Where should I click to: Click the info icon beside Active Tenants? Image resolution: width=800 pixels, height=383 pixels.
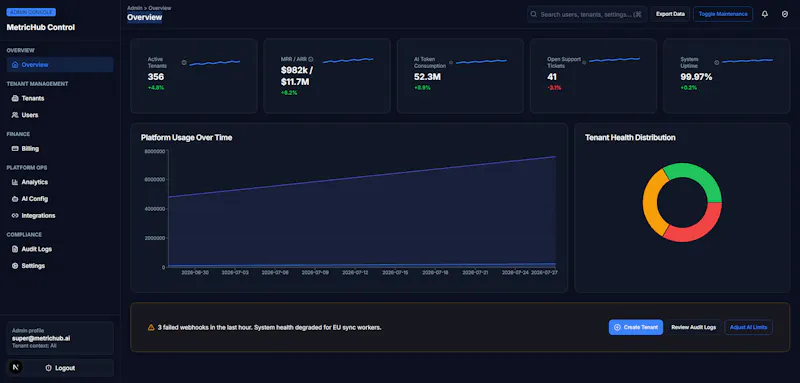pos(184,63)
